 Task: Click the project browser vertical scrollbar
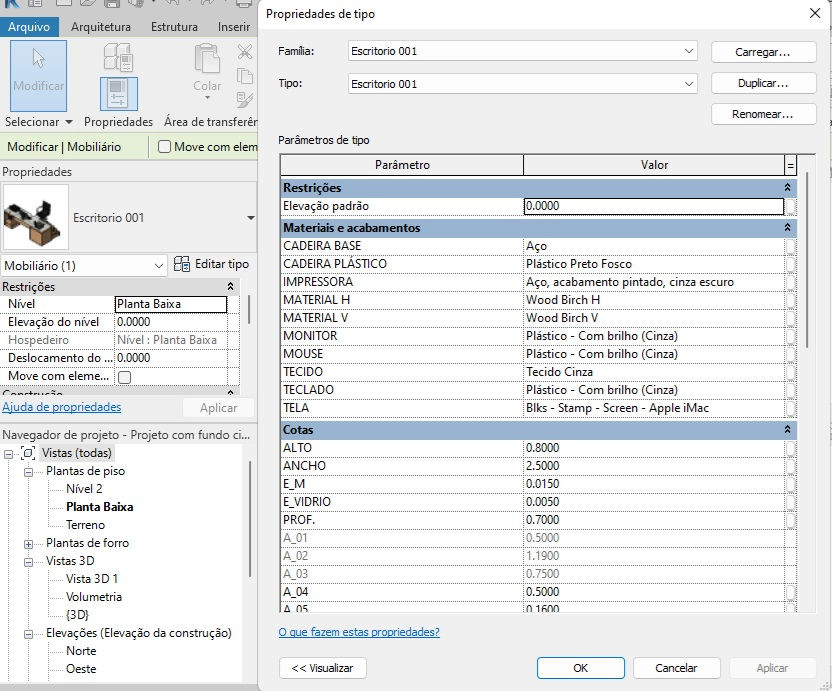tap(249, 520)
